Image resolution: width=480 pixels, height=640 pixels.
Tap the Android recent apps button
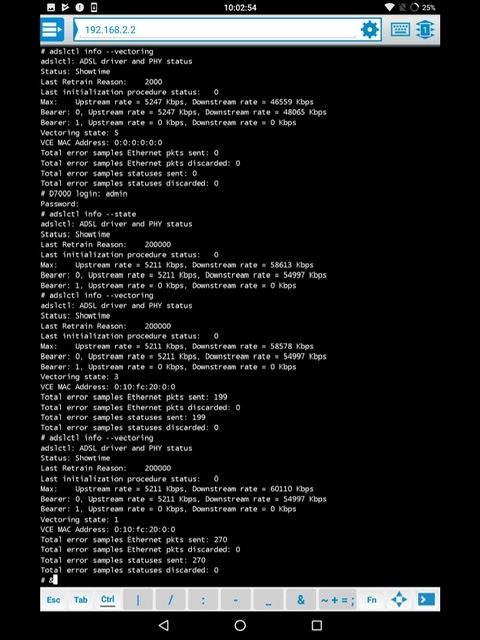point(317,625)
